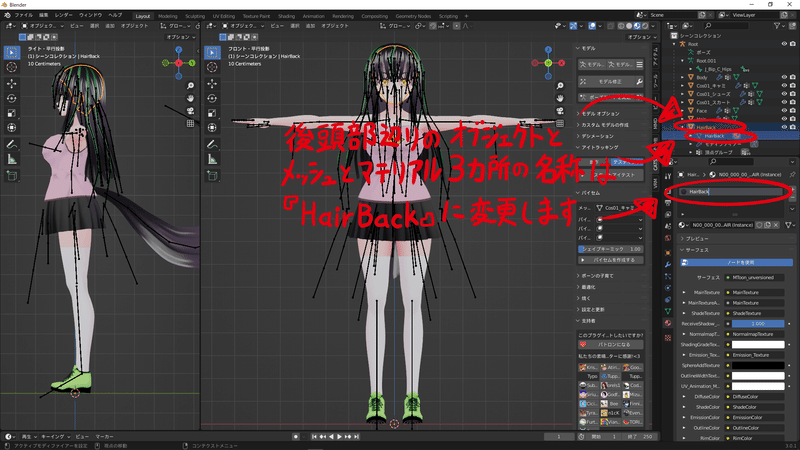800x450 pixels.
Task: Expand the Face object in outliner
Action: [683, 110]
